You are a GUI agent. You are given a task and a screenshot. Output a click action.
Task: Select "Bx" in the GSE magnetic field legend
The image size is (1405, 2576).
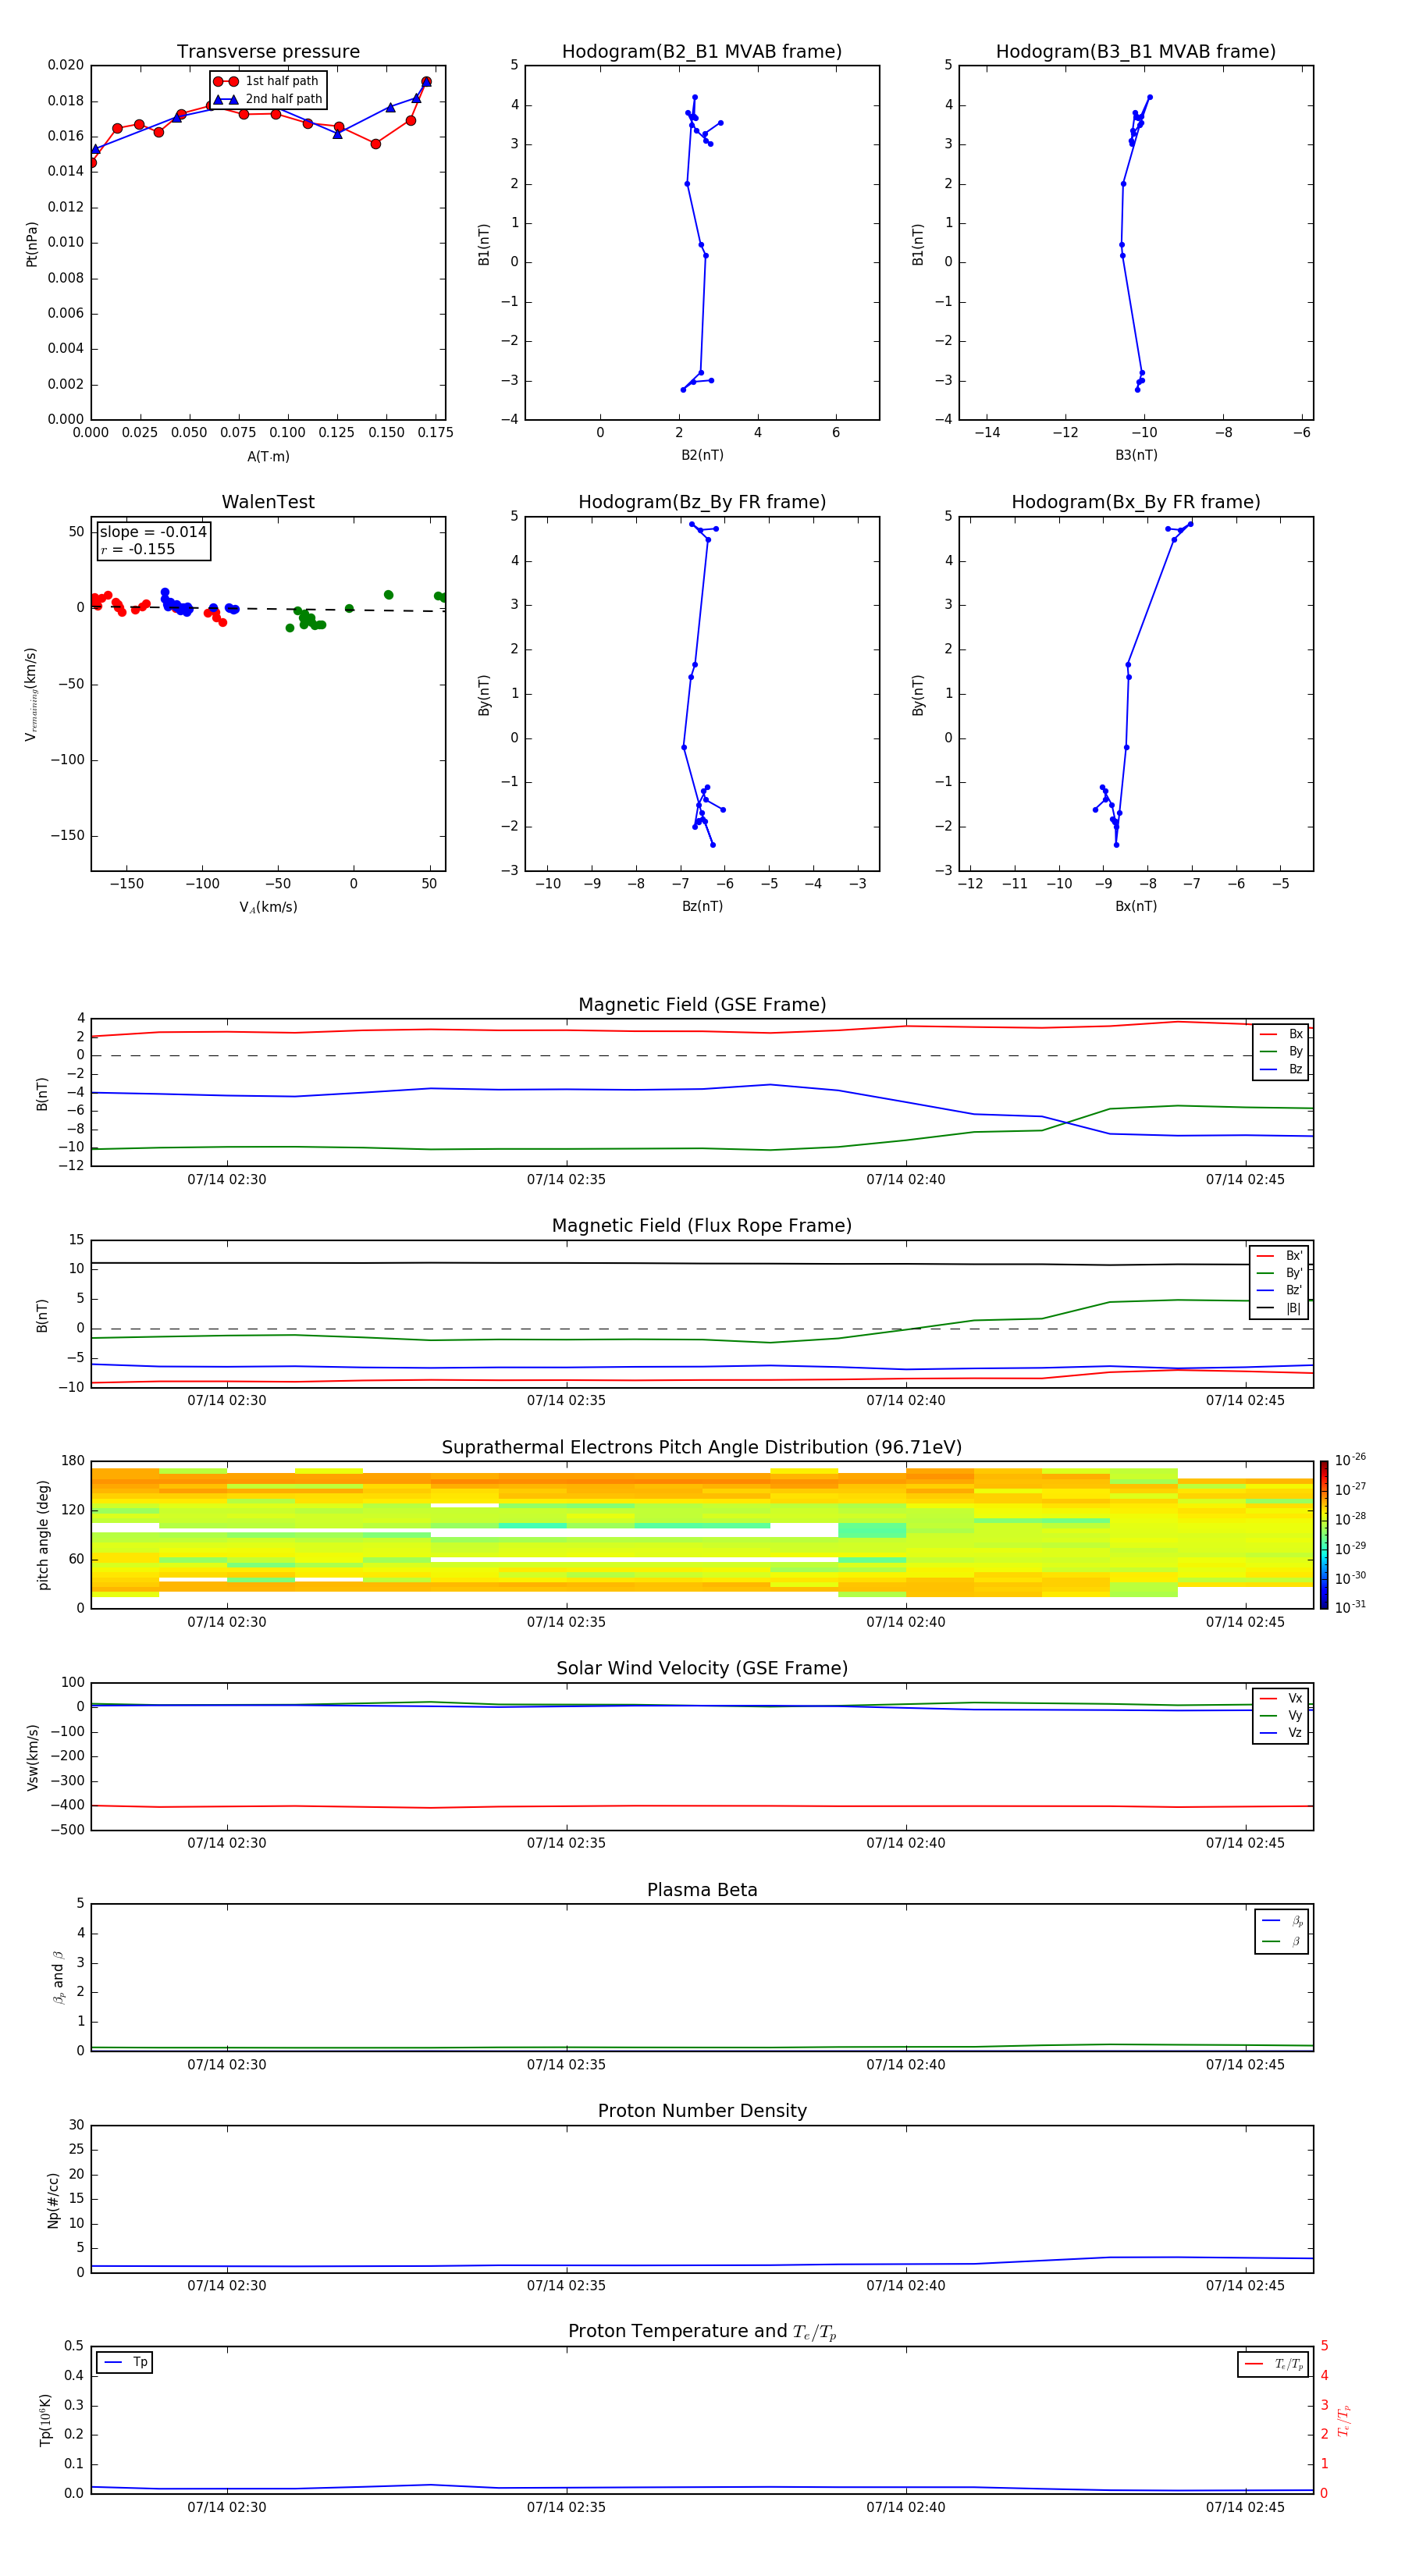tap(1281, 1034)
